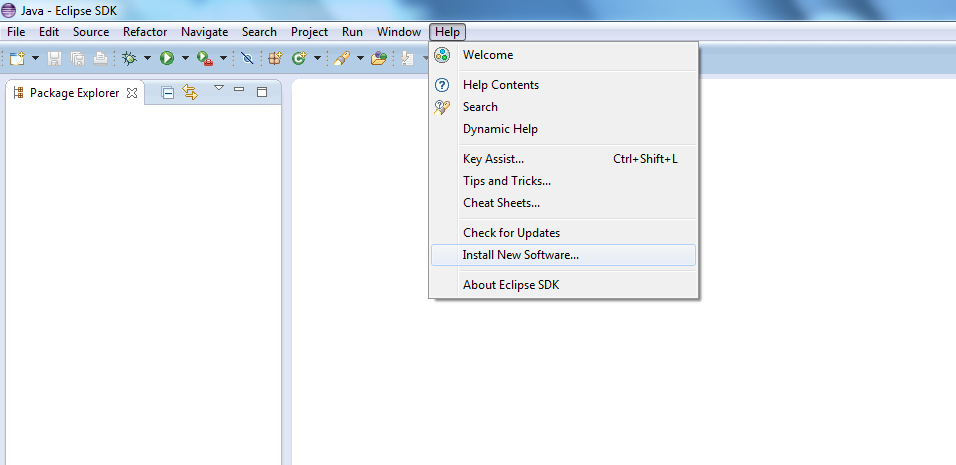Select Tips and Tricks... menu entry
This screenshot has width=956, height=465.
[563, 181]
